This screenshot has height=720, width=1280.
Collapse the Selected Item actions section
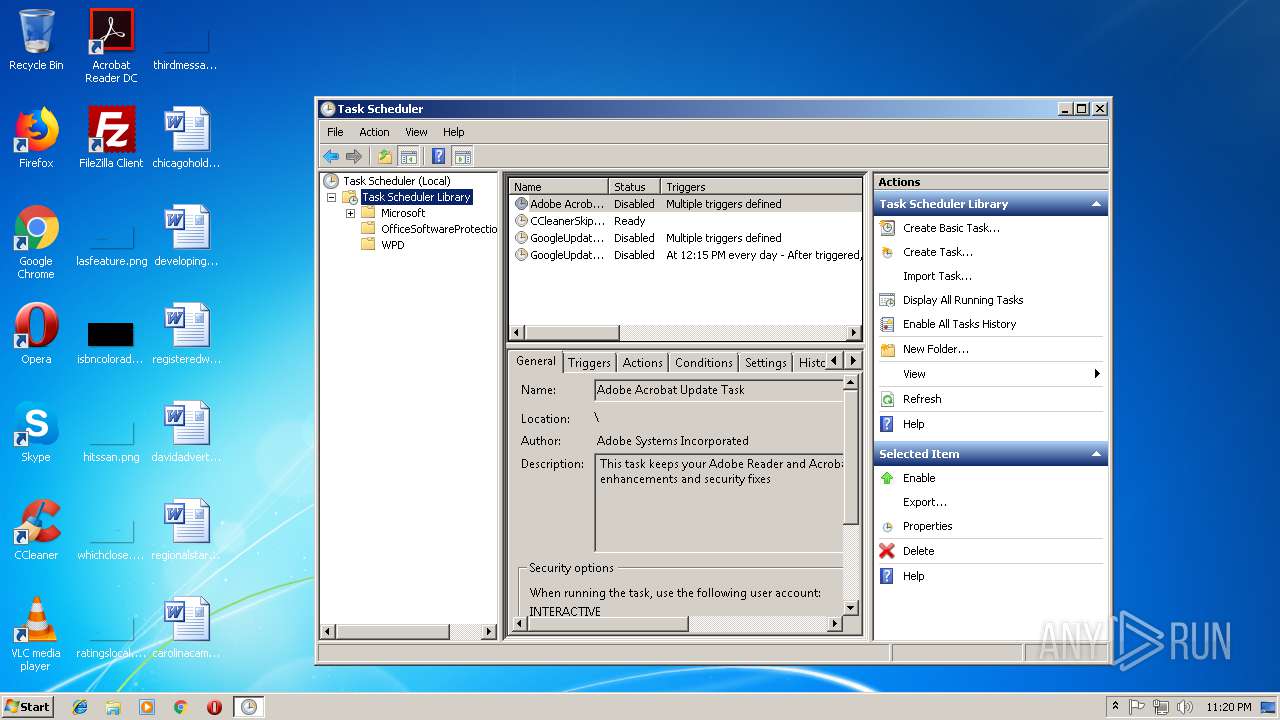(x=1096, y=454)
